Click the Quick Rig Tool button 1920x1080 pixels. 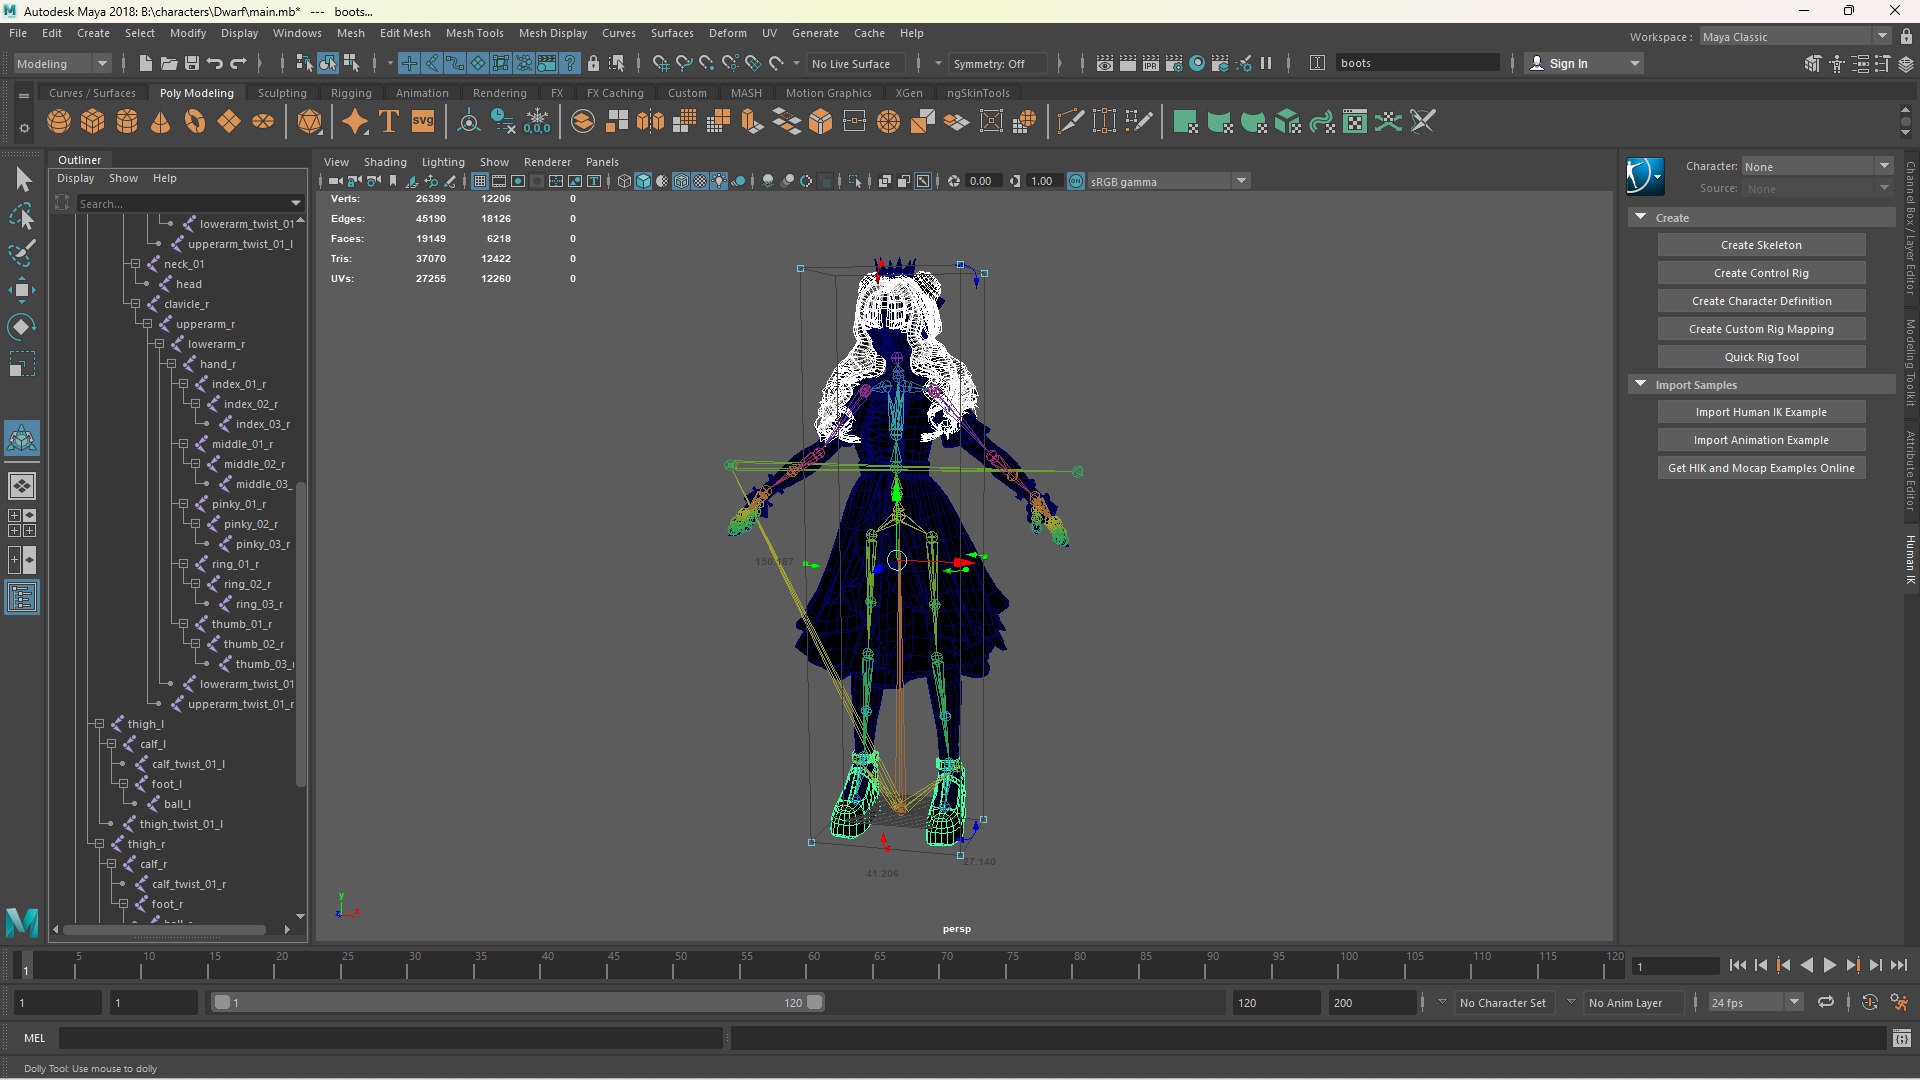[x=1761, y=357]
